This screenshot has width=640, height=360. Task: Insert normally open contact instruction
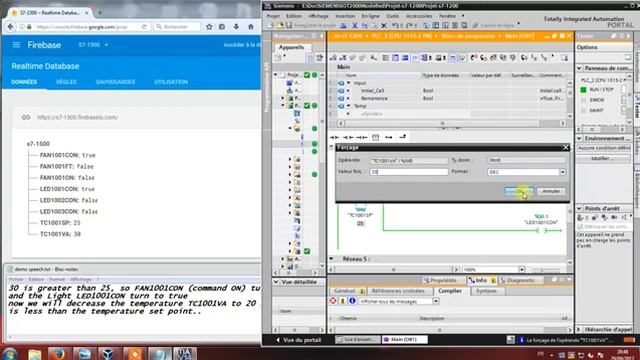coord(335,137)
